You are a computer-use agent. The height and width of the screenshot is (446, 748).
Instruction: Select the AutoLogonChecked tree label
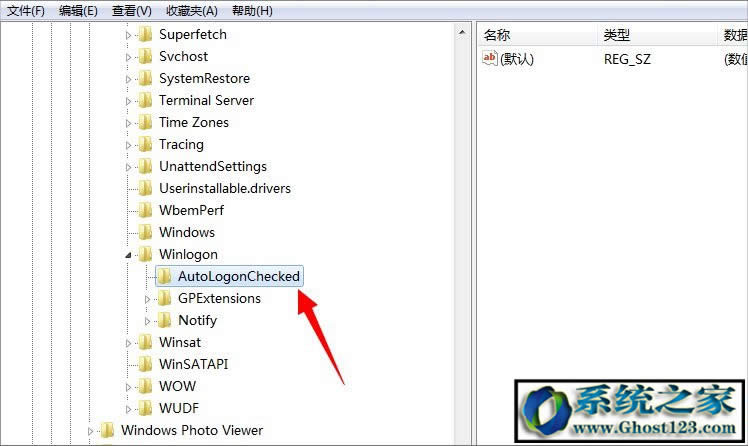click(239, 276)
